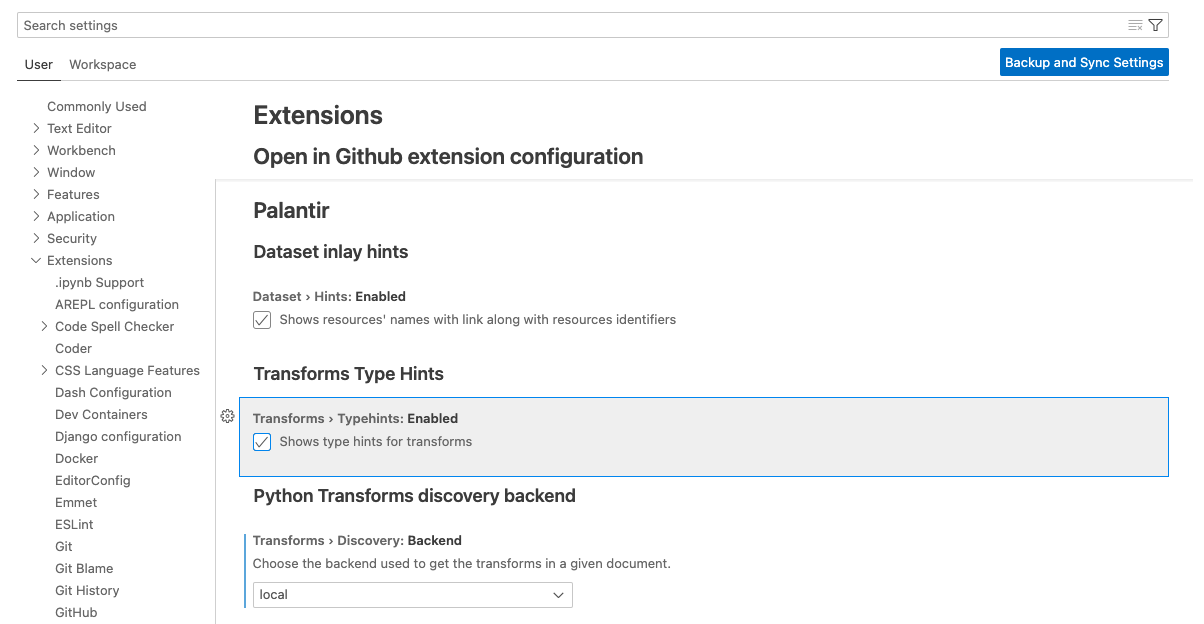Viewport: 1204px width, 624px height.
Task: Open ESLint extension settings
Action: pyautogui.click(x=74, y=524)
